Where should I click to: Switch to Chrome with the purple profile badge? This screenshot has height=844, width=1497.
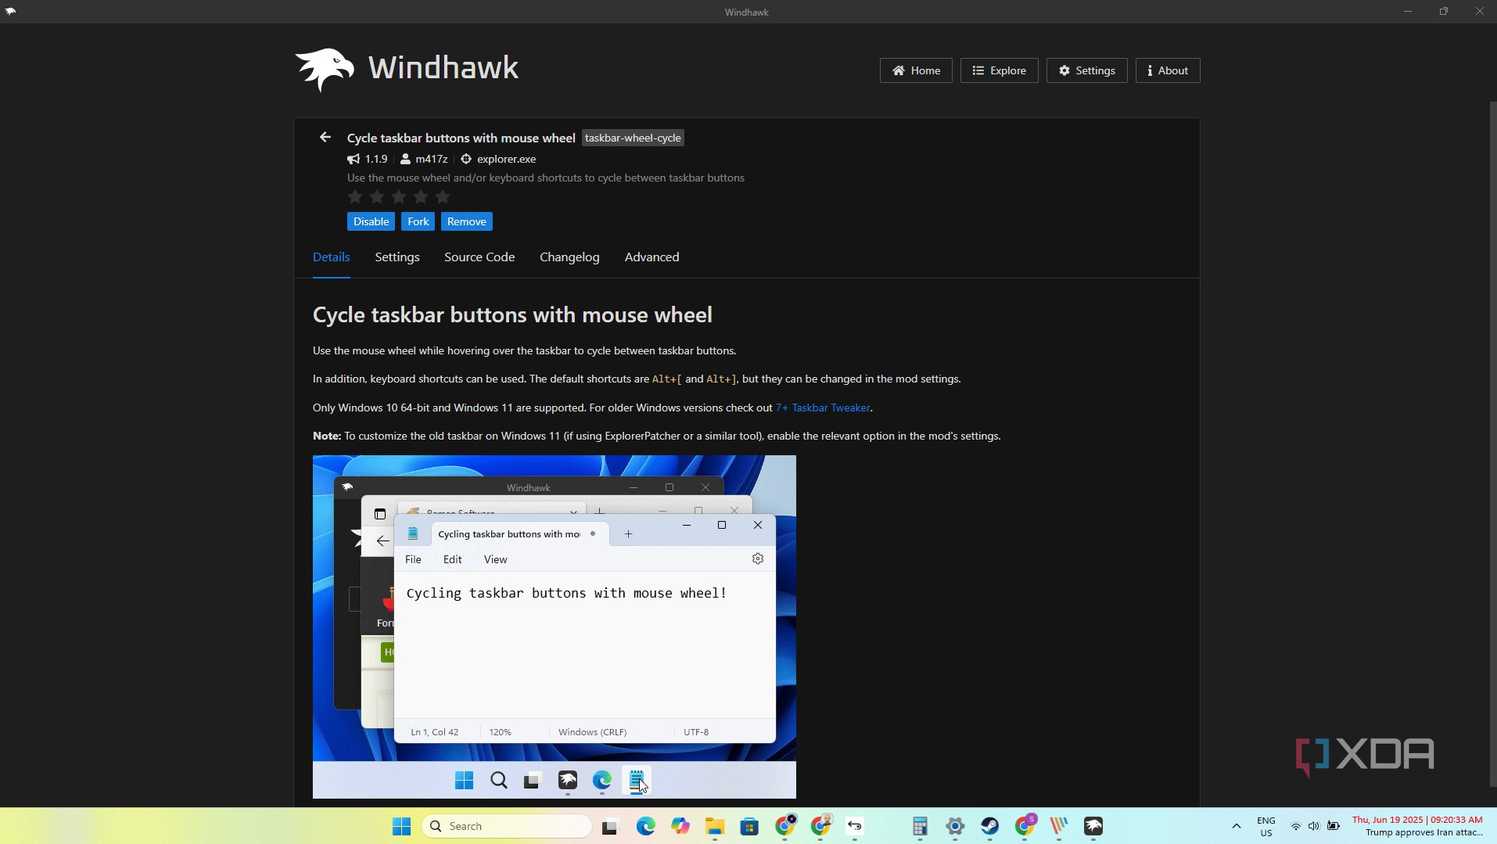click(x=1025, y=826)
